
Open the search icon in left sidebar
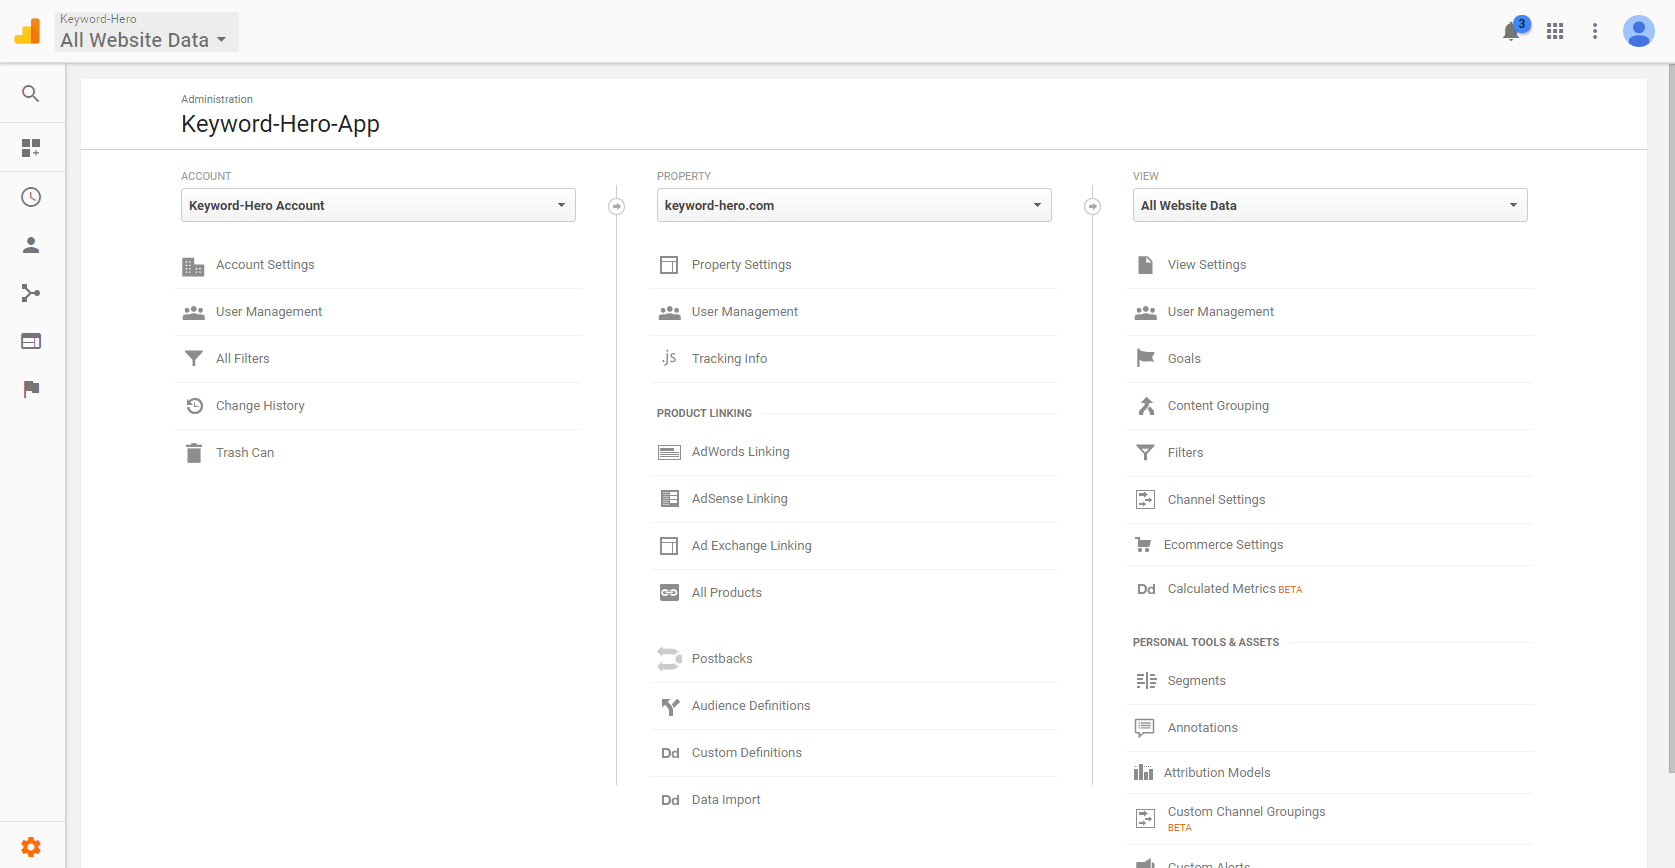[x=31, y=94]
